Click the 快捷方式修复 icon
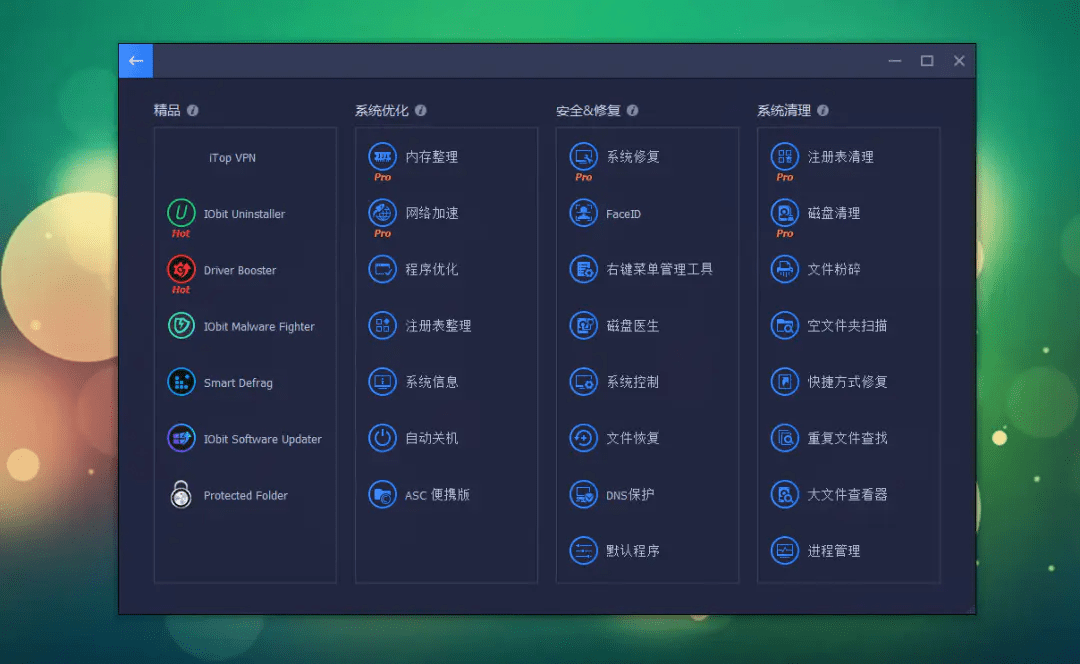This screenshot has width=1080, height=664. pyautogui.click(x=785, y=382)
